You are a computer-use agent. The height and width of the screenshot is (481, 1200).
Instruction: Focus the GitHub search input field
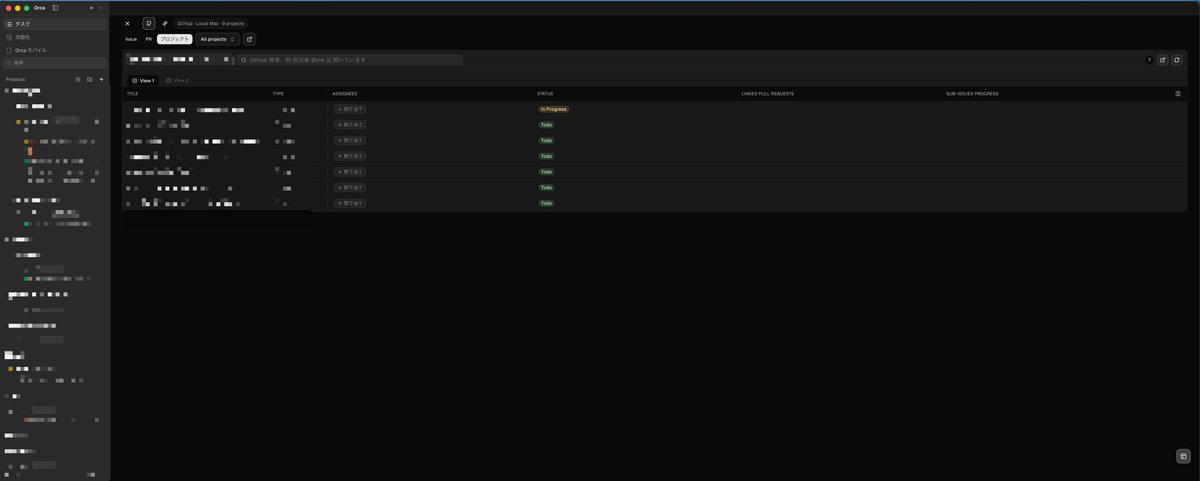[350, 60]
